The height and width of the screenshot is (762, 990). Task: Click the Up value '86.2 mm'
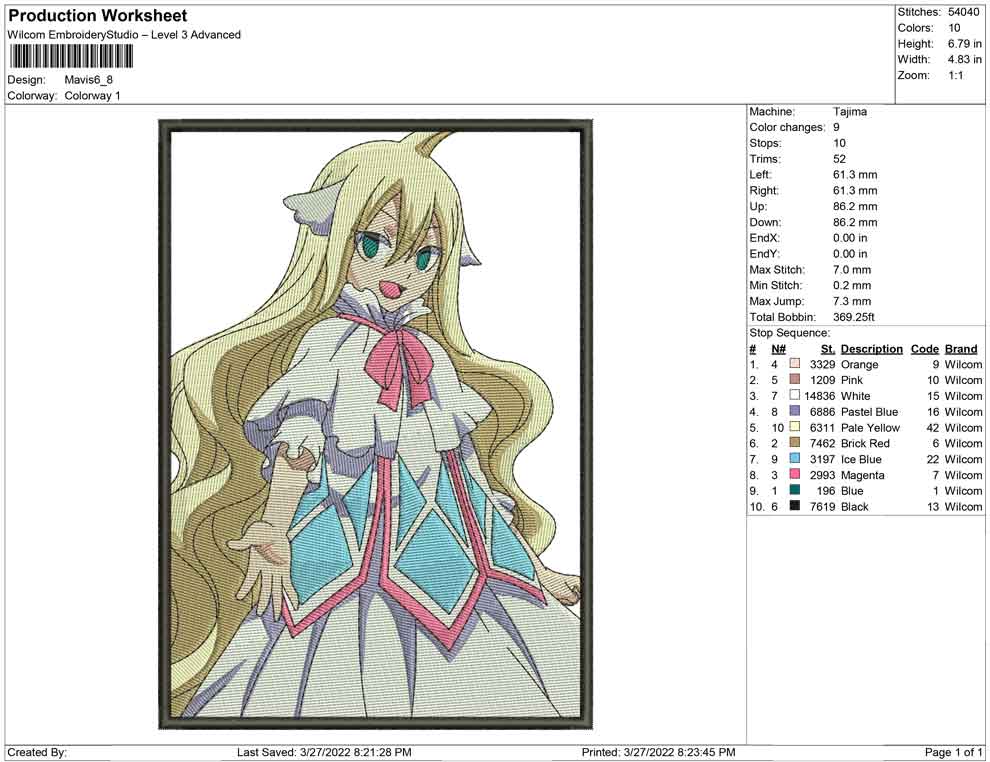coord(855,206)
